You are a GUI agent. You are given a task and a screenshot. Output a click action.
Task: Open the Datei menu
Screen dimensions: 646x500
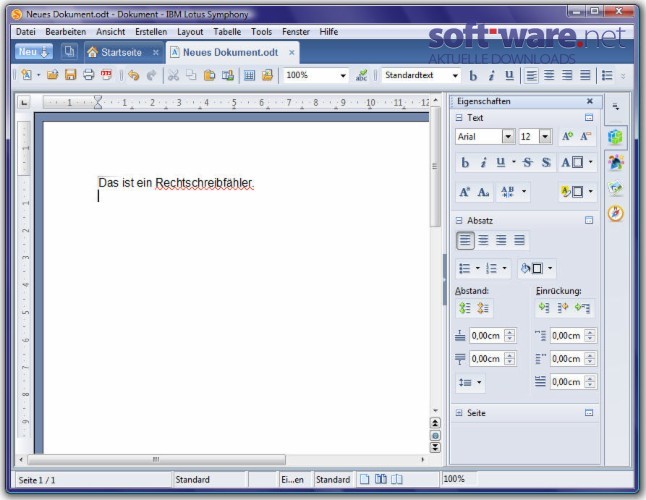(x=26, y=32)
